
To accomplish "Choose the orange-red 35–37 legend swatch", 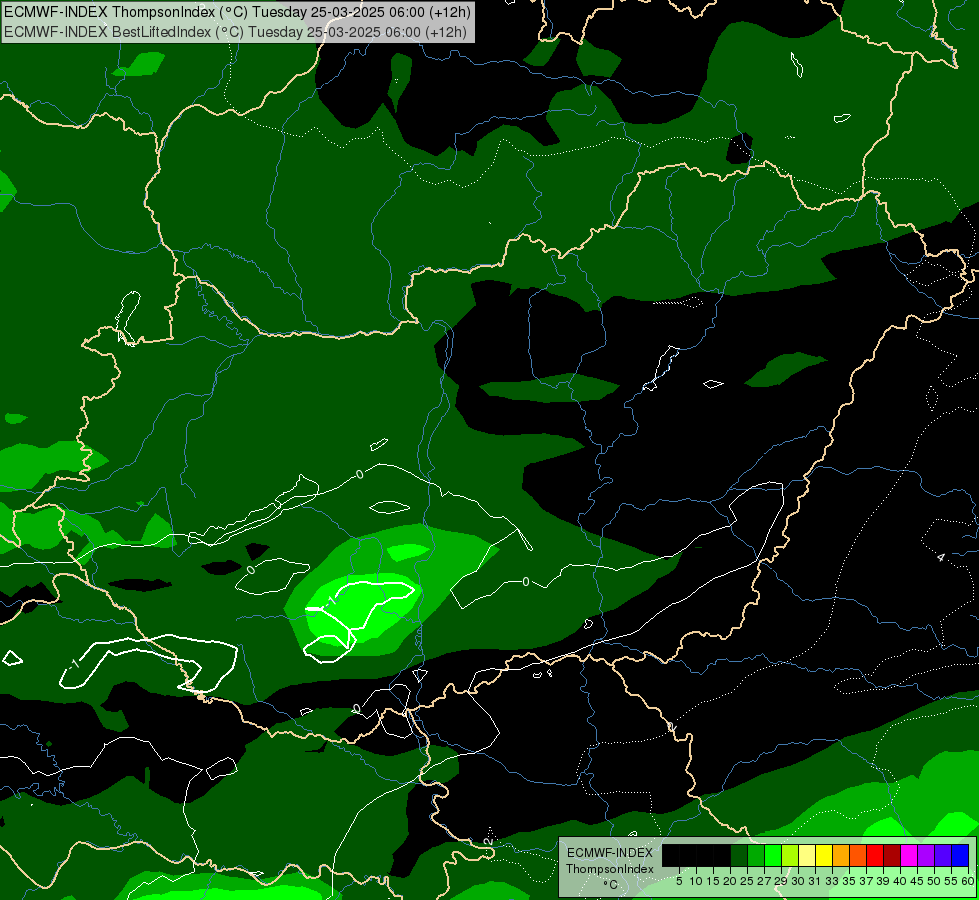I will coord(858,855).
